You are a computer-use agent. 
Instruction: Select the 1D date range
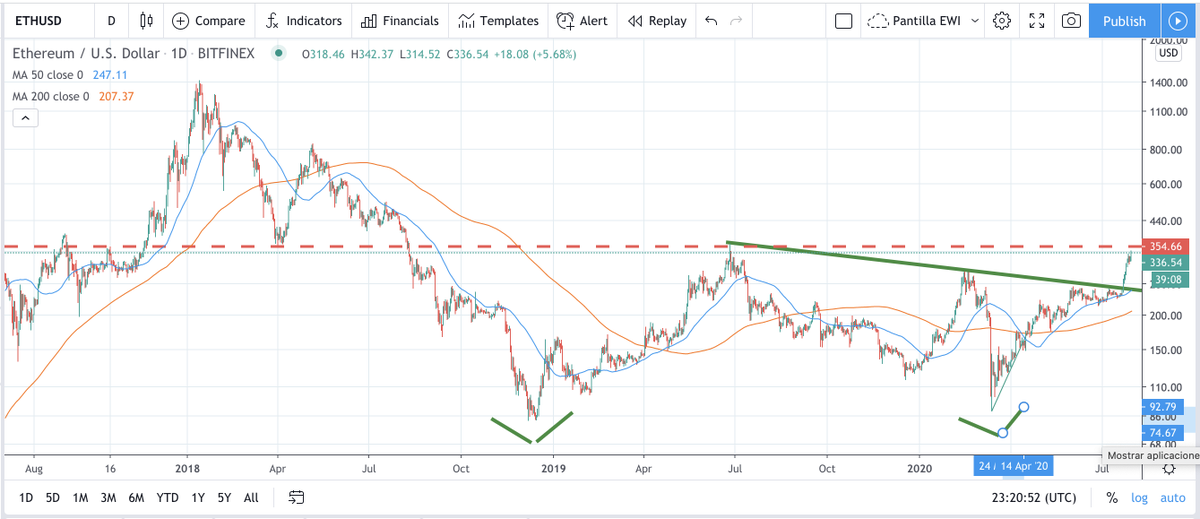click(x=26, y=497)
